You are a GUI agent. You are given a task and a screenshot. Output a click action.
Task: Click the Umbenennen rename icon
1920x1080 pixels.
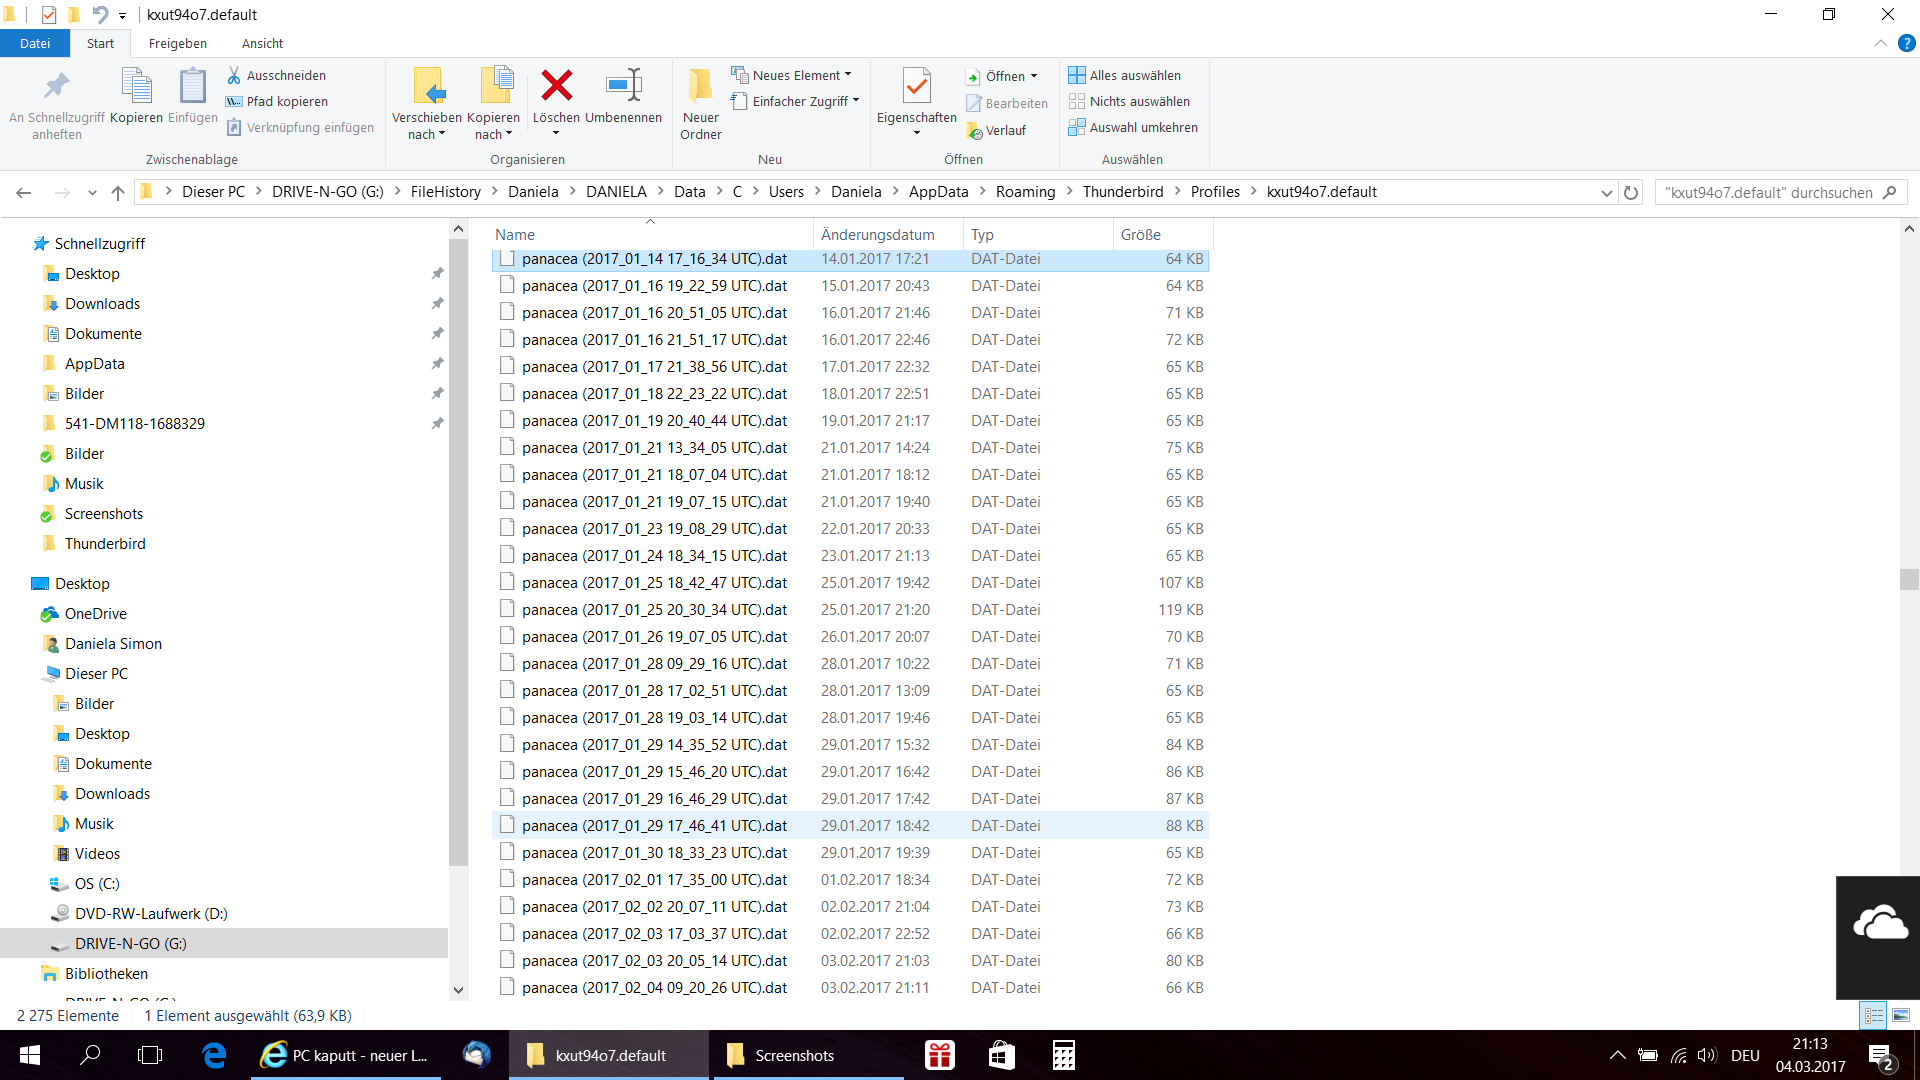(623, 87)
